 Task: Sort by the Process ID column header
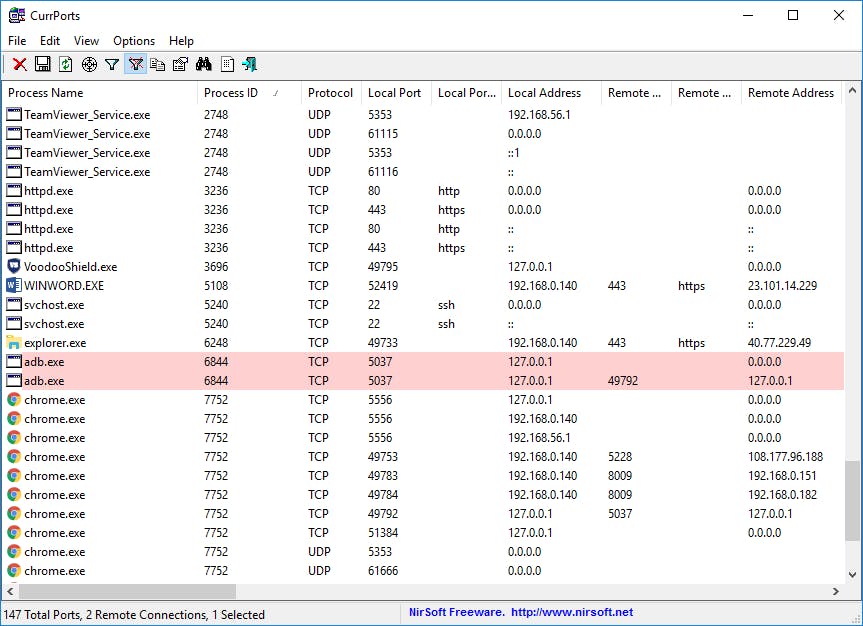(x=249, y=93)
